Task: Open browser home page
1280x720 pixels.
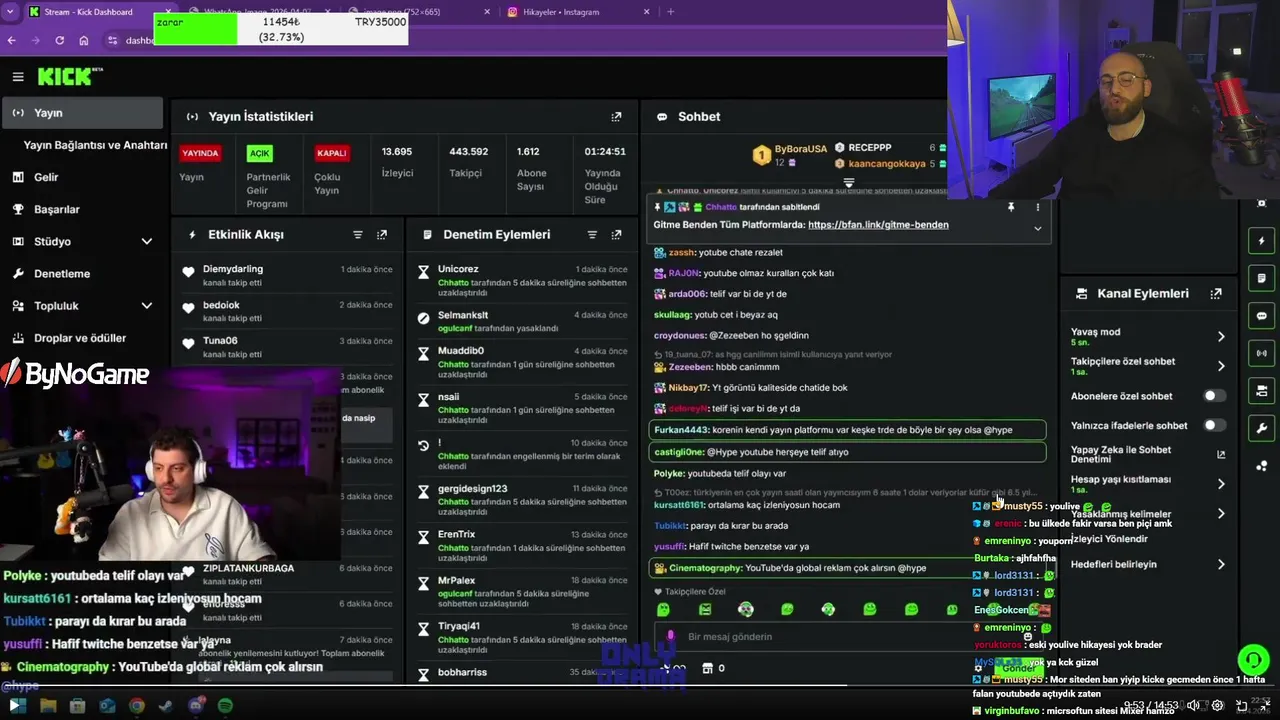Action: (84, 40)
